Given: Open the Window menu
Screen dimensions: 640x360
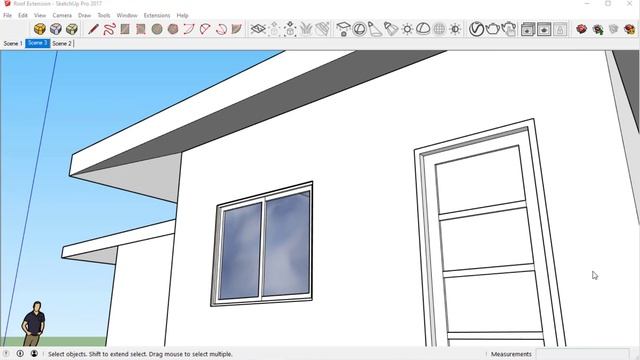Looking at the screenshot, I should (x=127, y=15).
